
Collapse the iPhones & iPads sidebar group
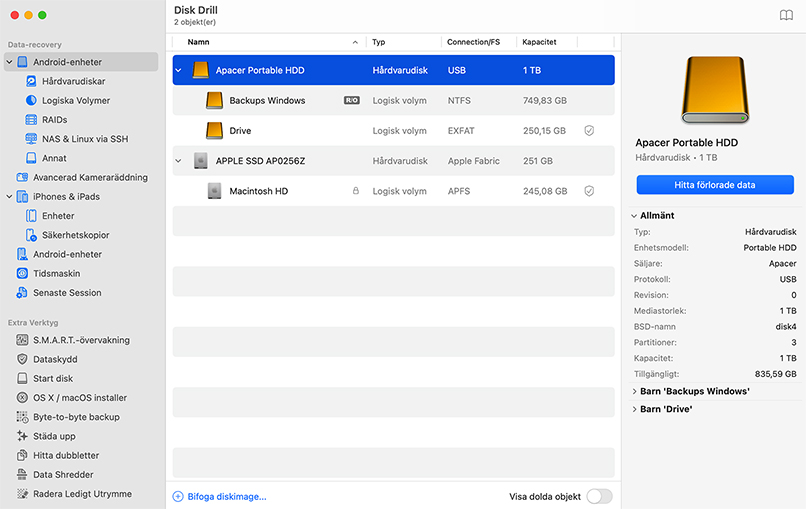(x=9, y=196)
